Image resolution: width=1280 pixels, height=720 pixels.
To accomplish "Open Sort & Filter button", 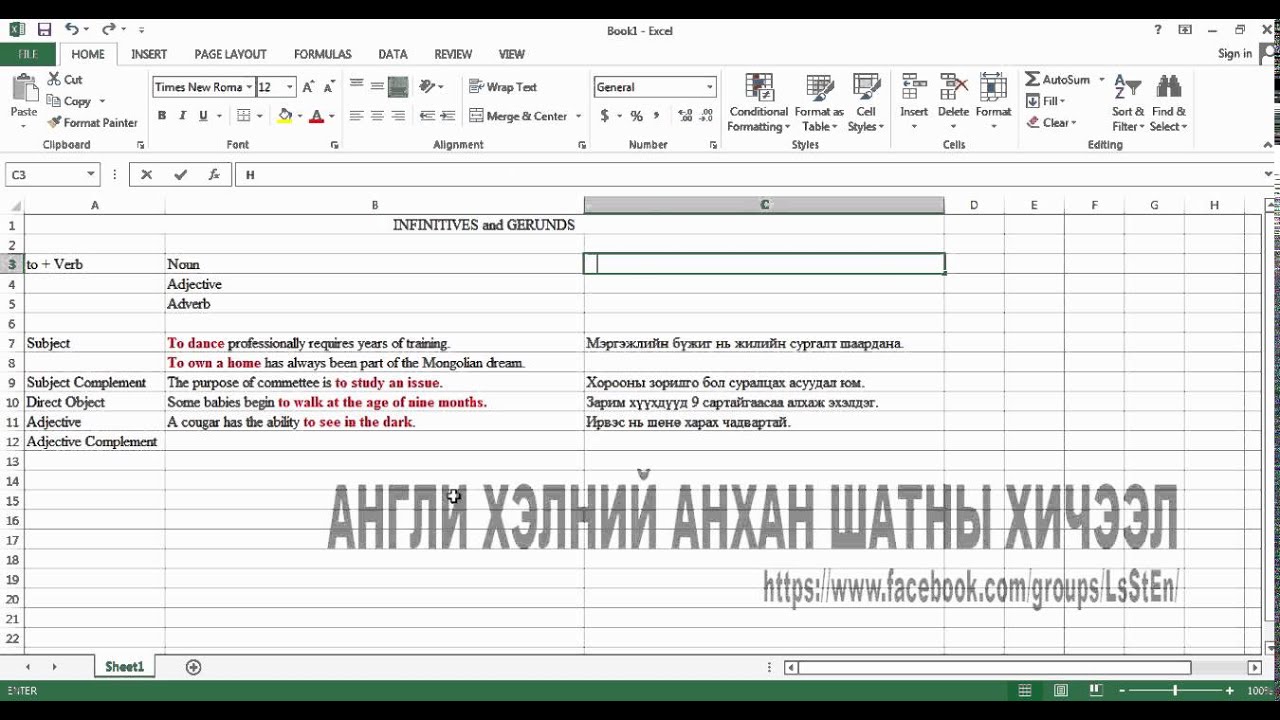I will click(x=1128, y=102).
